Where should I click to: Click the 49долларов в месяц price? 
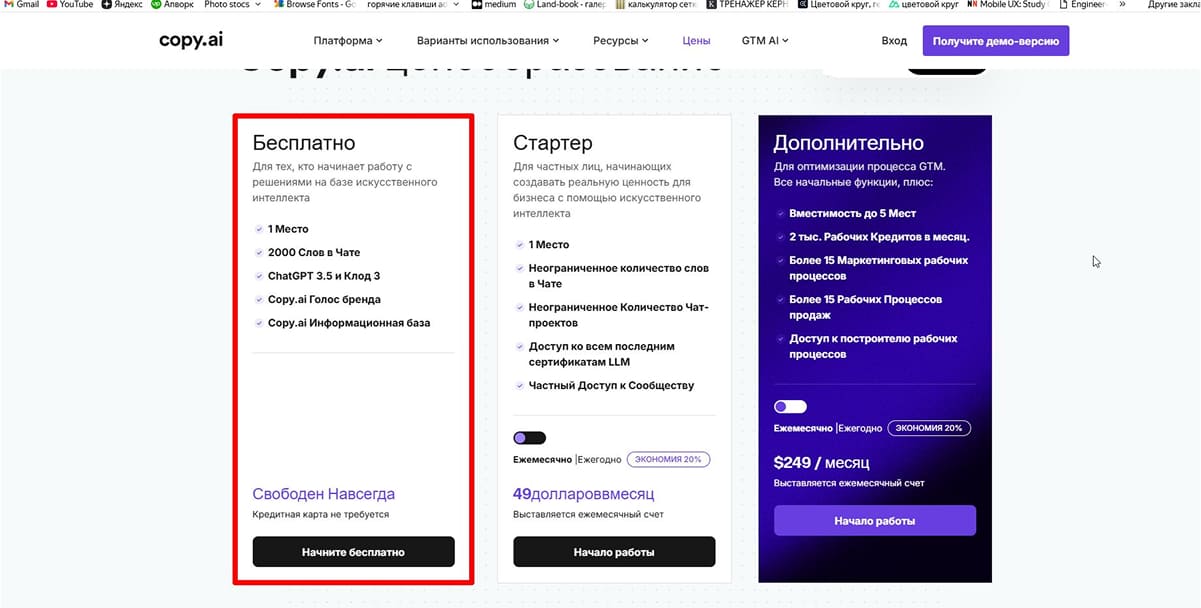coord(584,494)
